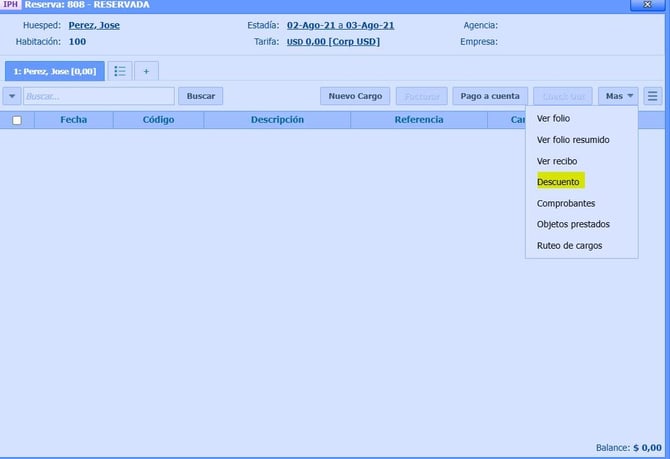Click into the Buscar search field
Image resolution: width=670 pixels, height=459 pixels.
coord(98,96)
